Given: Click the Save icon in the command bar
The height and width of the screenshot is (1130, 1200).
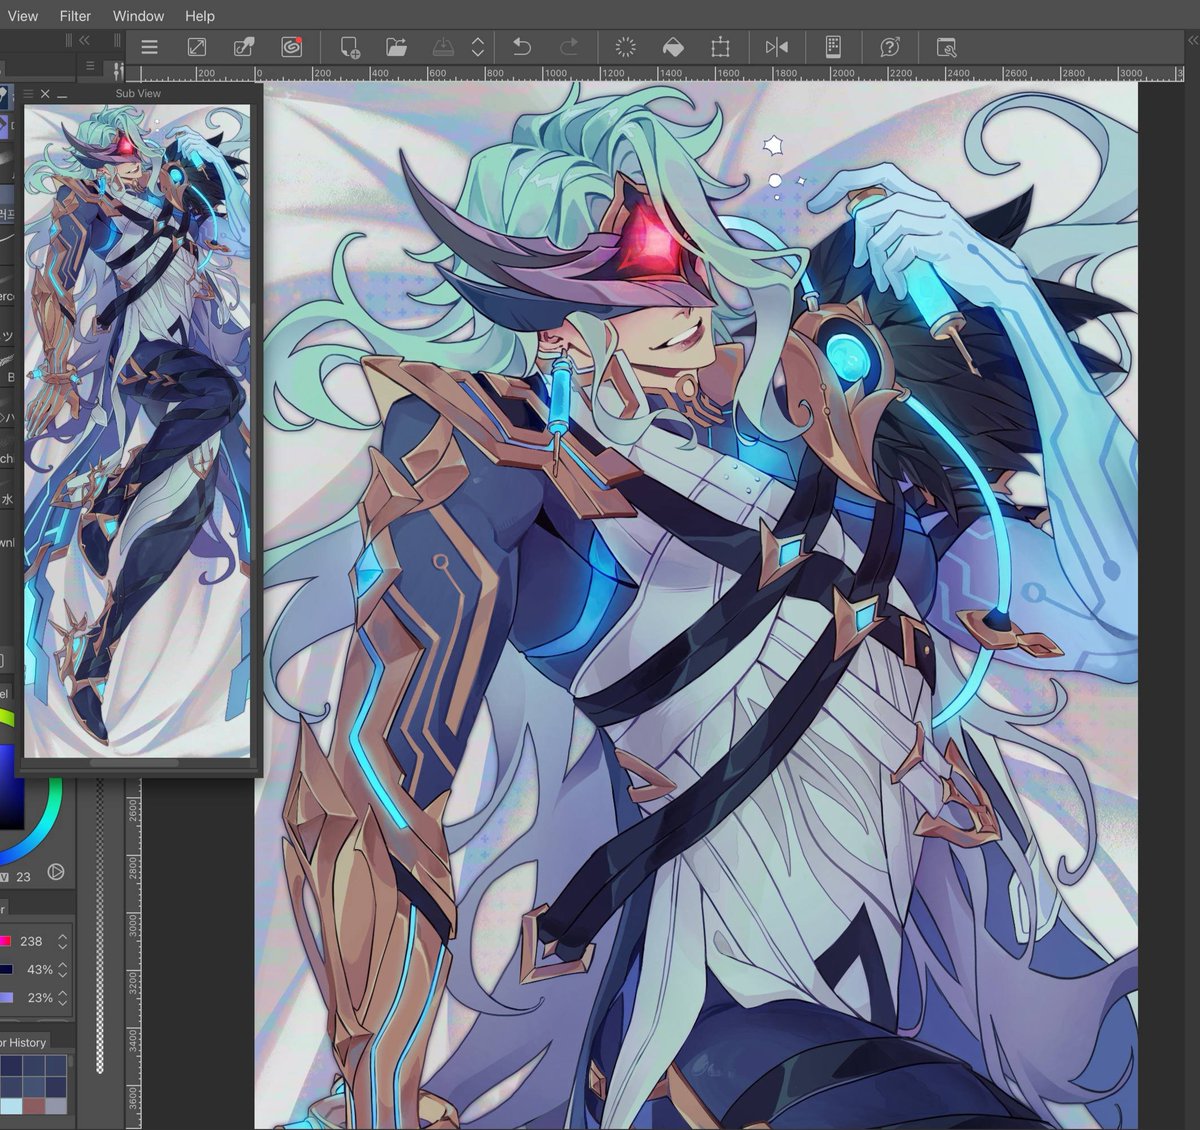Looking at the screenshot, I should click(x=443, y=47).
